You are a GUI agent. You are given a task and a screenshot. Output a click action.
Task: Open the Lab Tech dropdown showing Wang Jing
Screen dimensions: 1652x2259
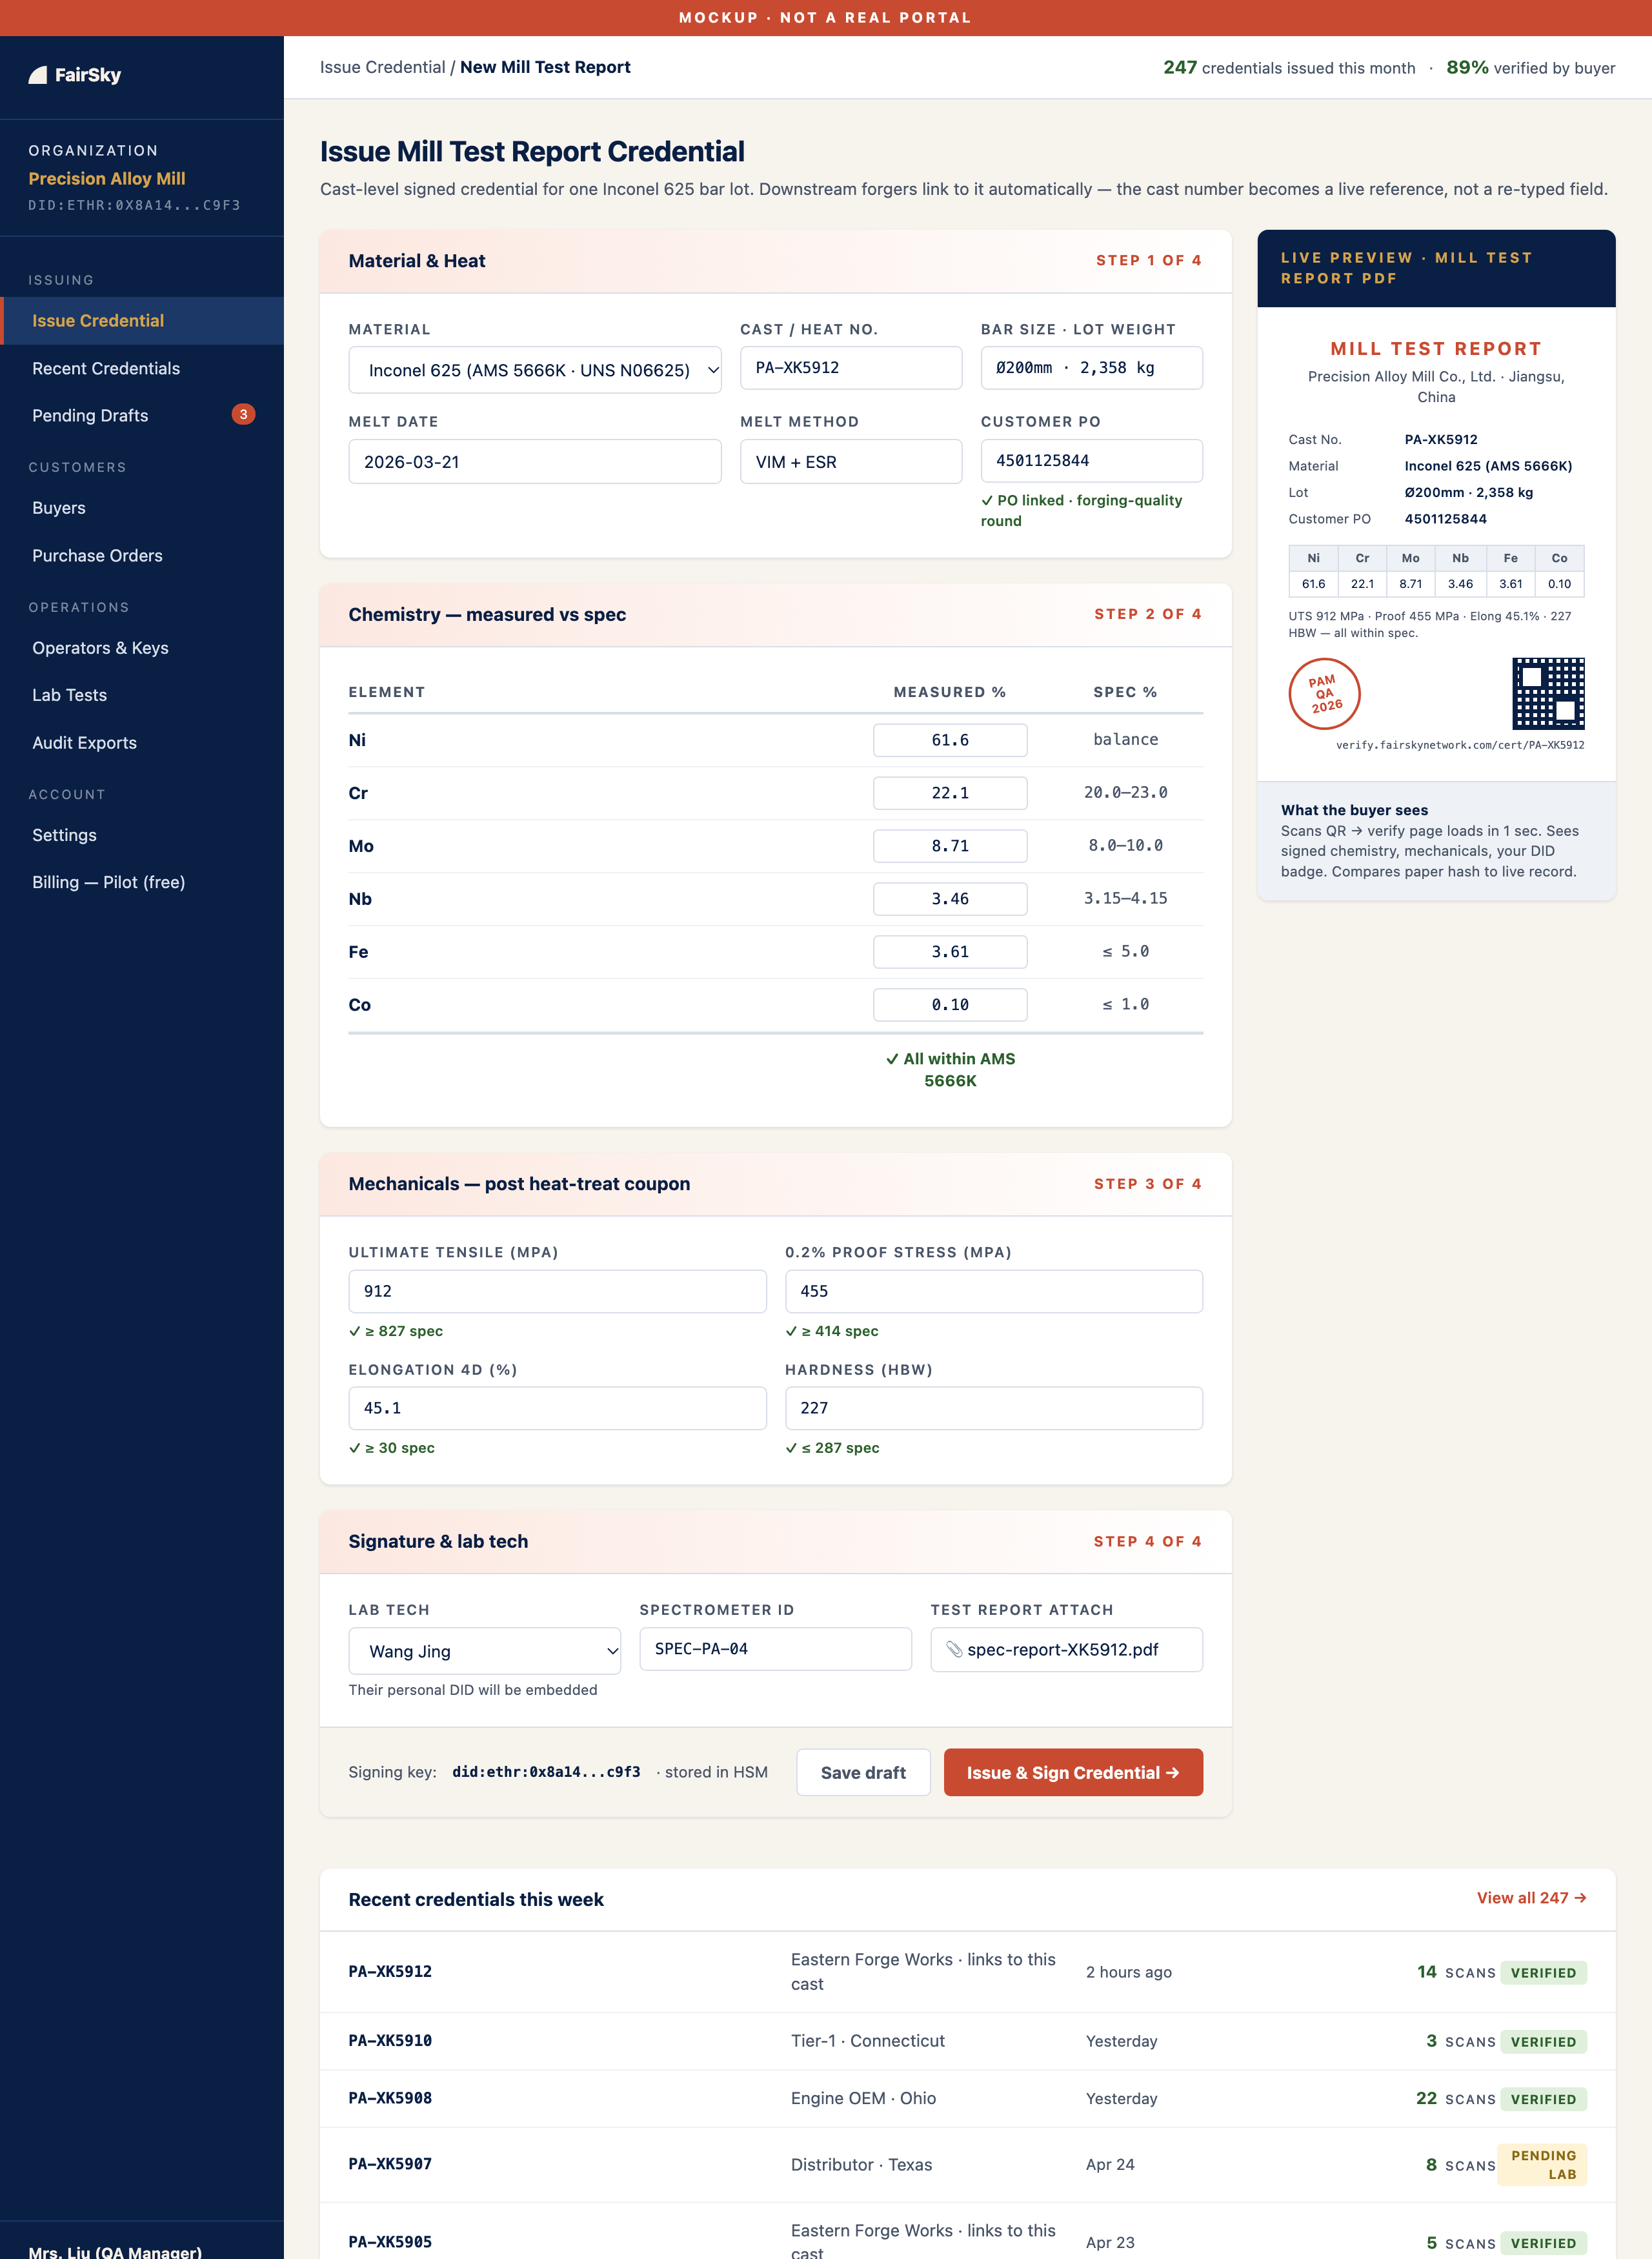484,1651
